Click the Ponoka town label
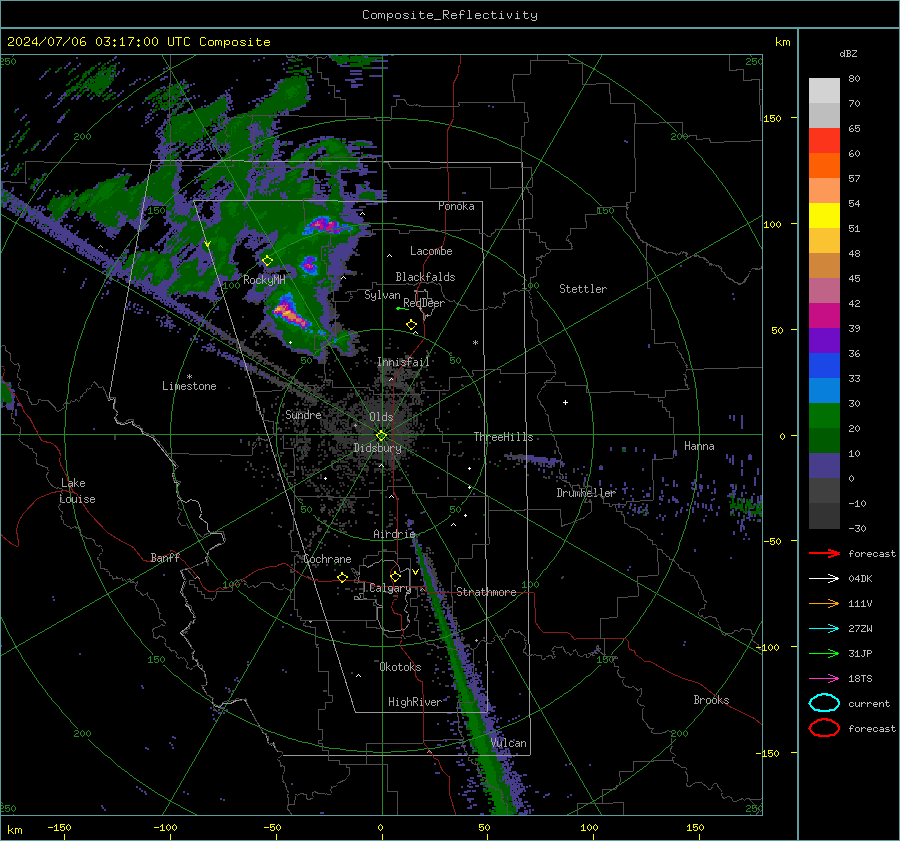This screenshot has height=841, width=900. pos(456,206)
